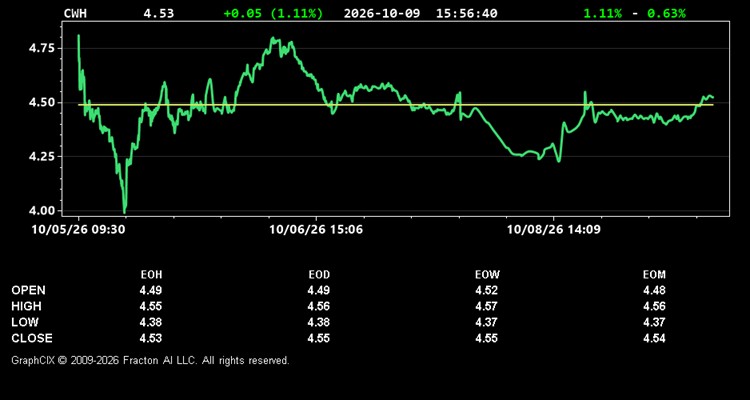Select the current price 4.53 in header
This screenshot has height=400, width=750.
[x=159, y=13]
